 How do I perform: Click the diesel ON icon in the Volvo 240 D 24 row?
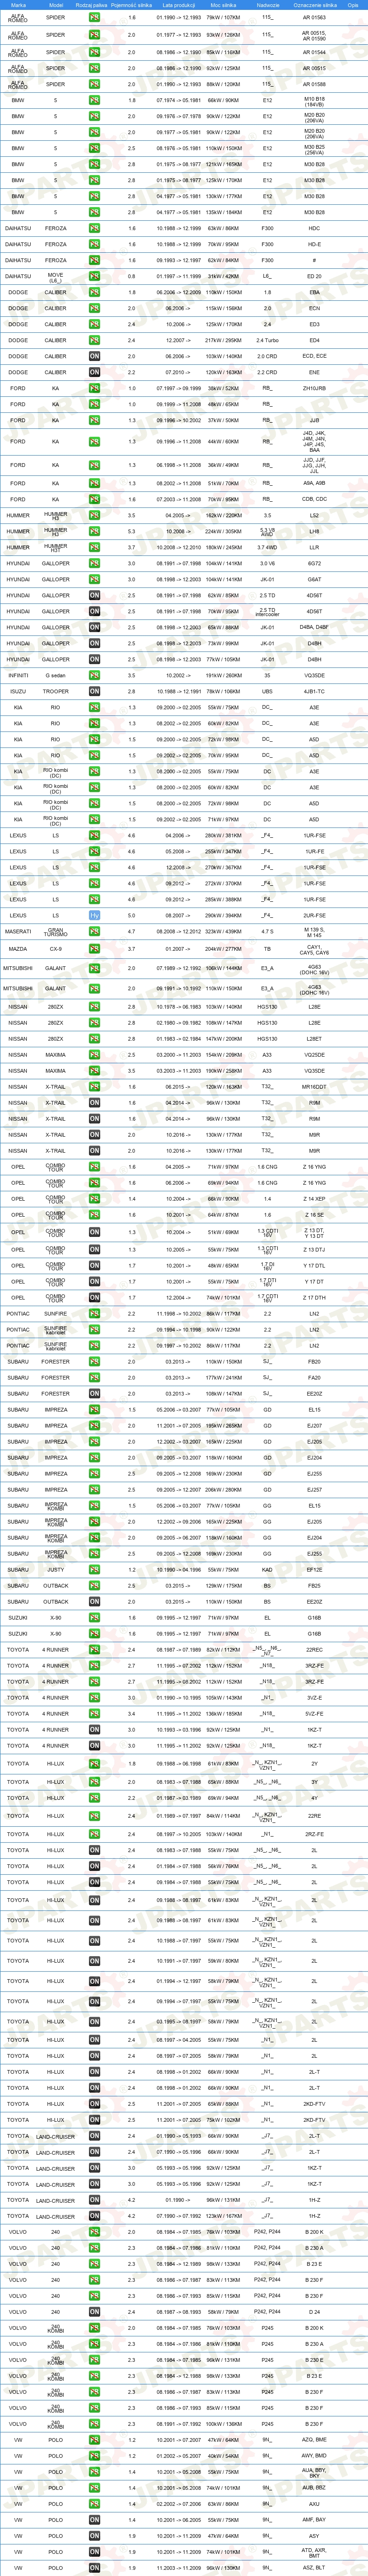(94, 2312)
